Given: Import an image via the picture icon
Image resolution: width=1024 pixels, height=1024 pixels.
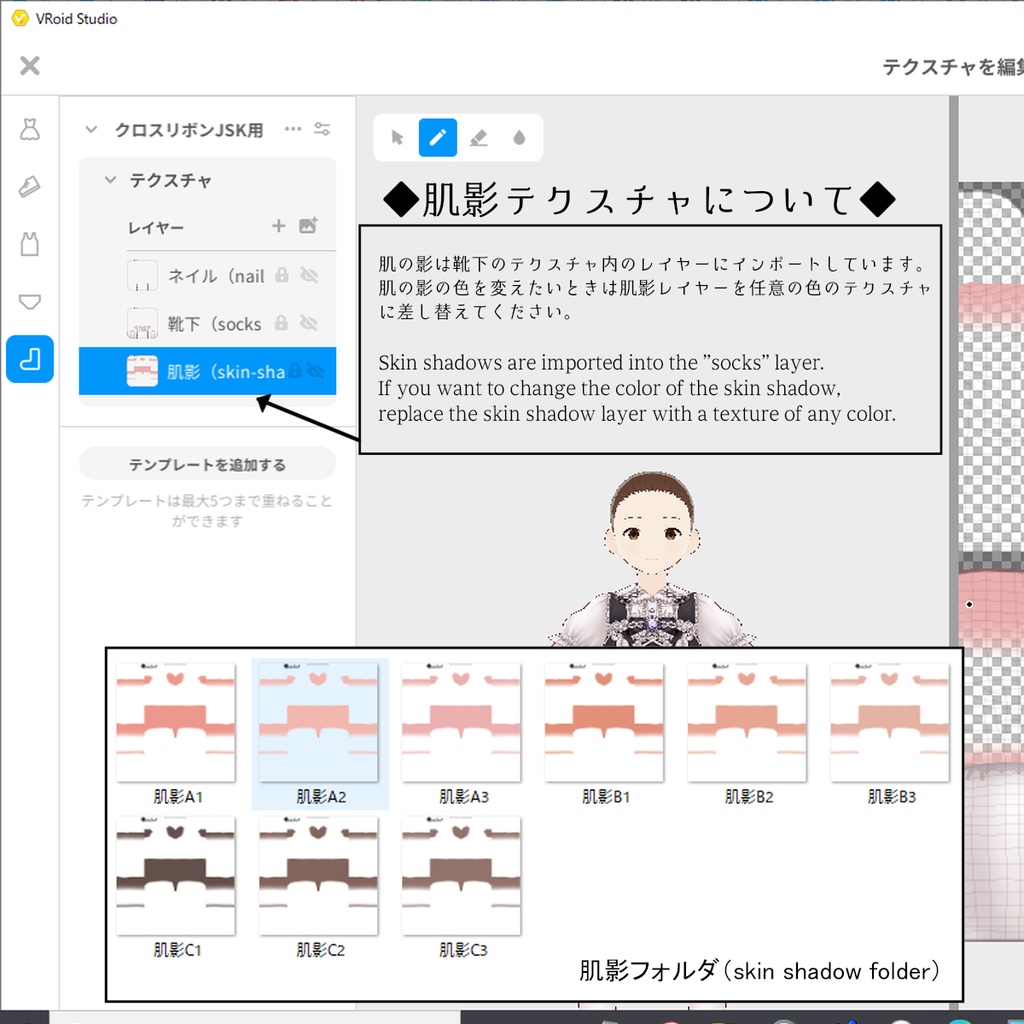Looking at the screenshot, I should (x=307, y=227).
